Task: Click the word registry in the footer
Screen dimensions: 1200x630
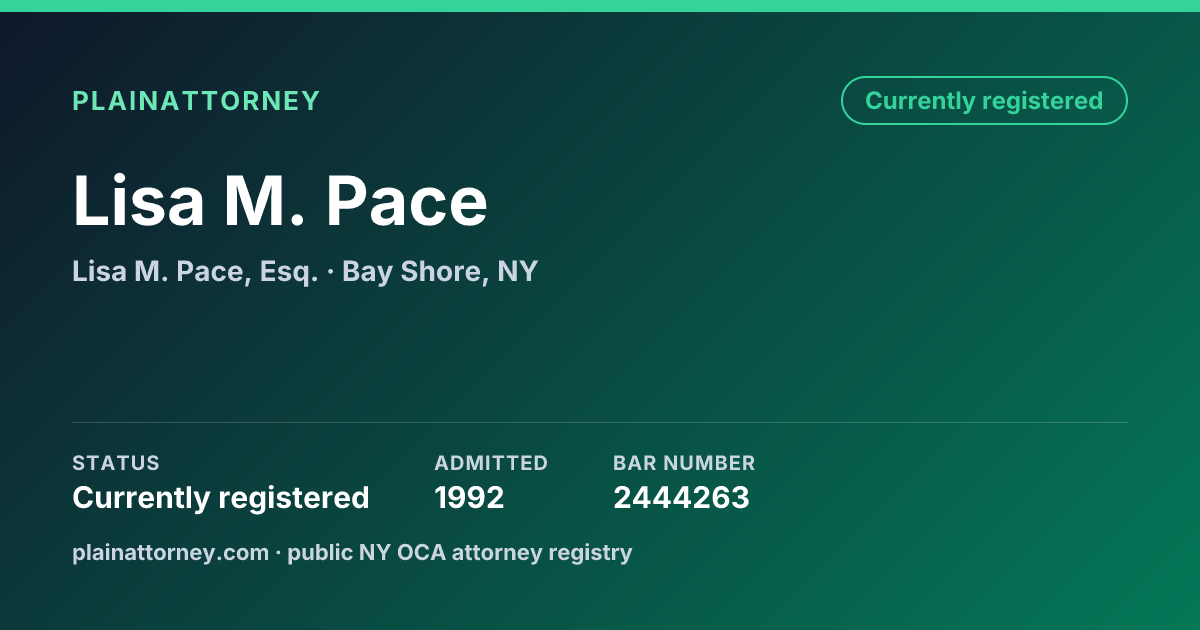Action: tap(596, 554)
